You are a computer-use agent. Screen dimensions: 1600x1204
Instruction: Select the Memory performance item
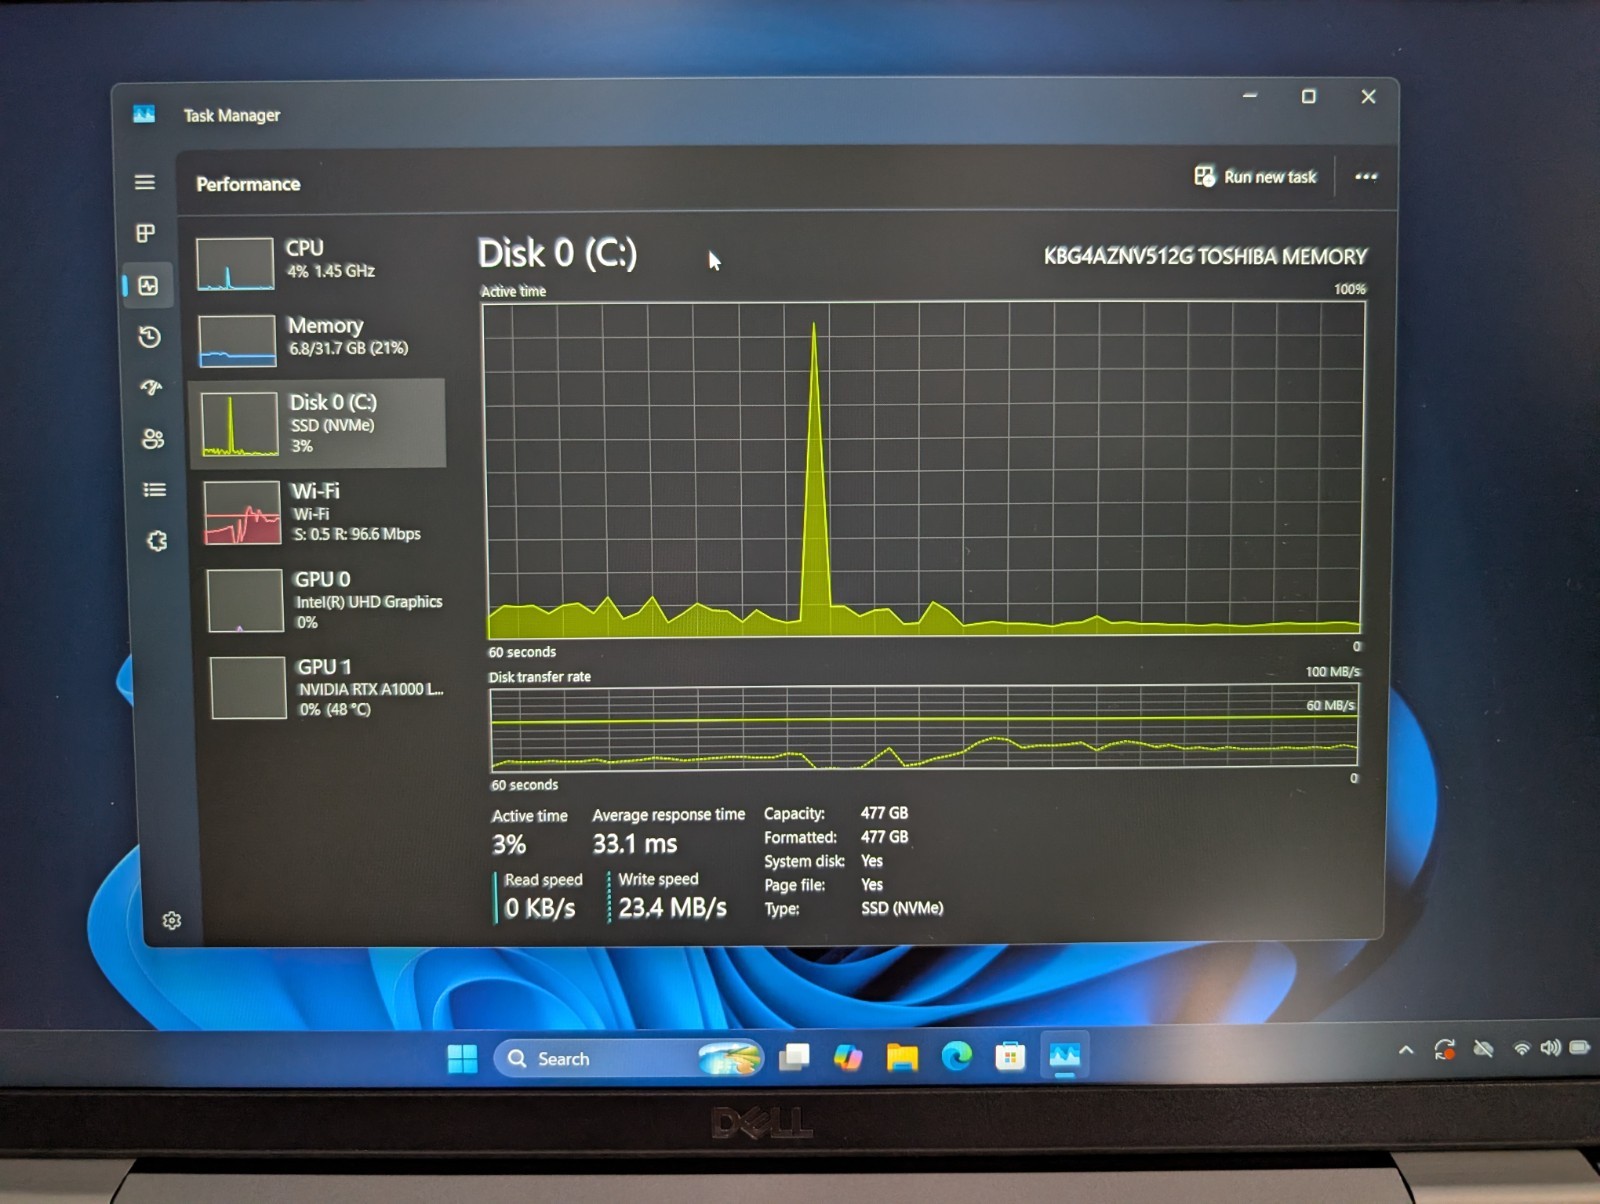pos(319,339)
